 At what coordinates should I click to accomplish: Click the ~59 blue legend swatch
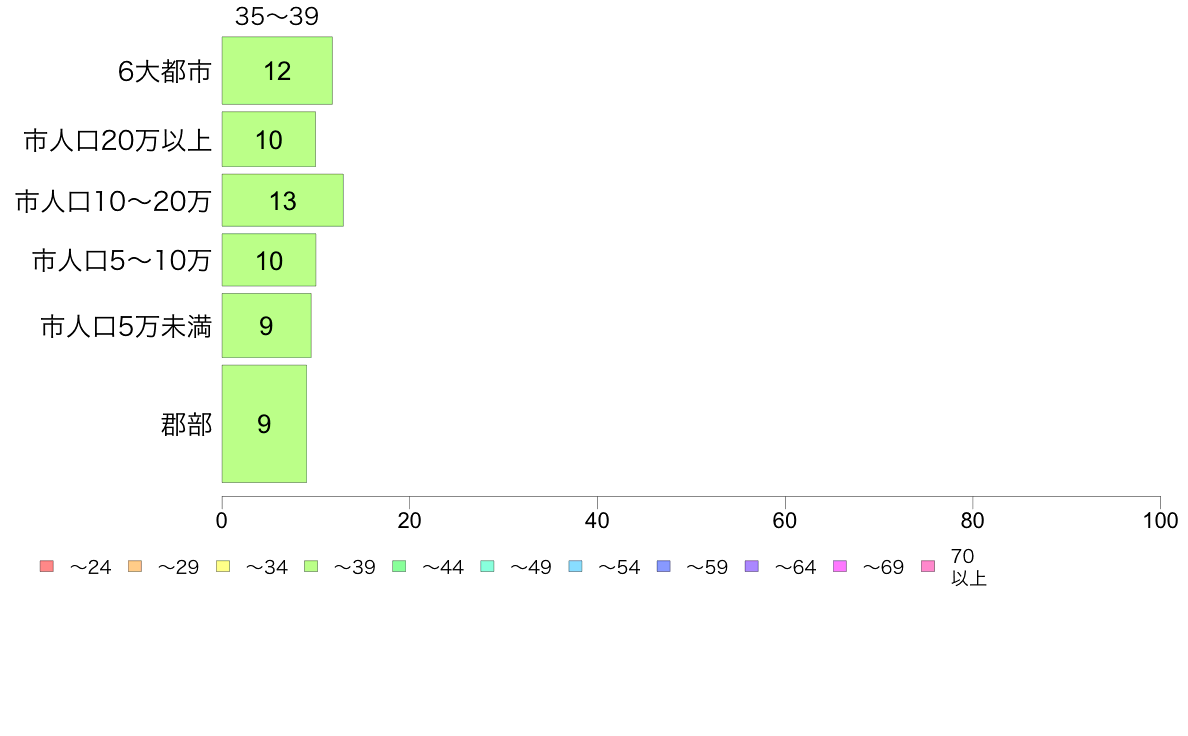click(664, 566)
